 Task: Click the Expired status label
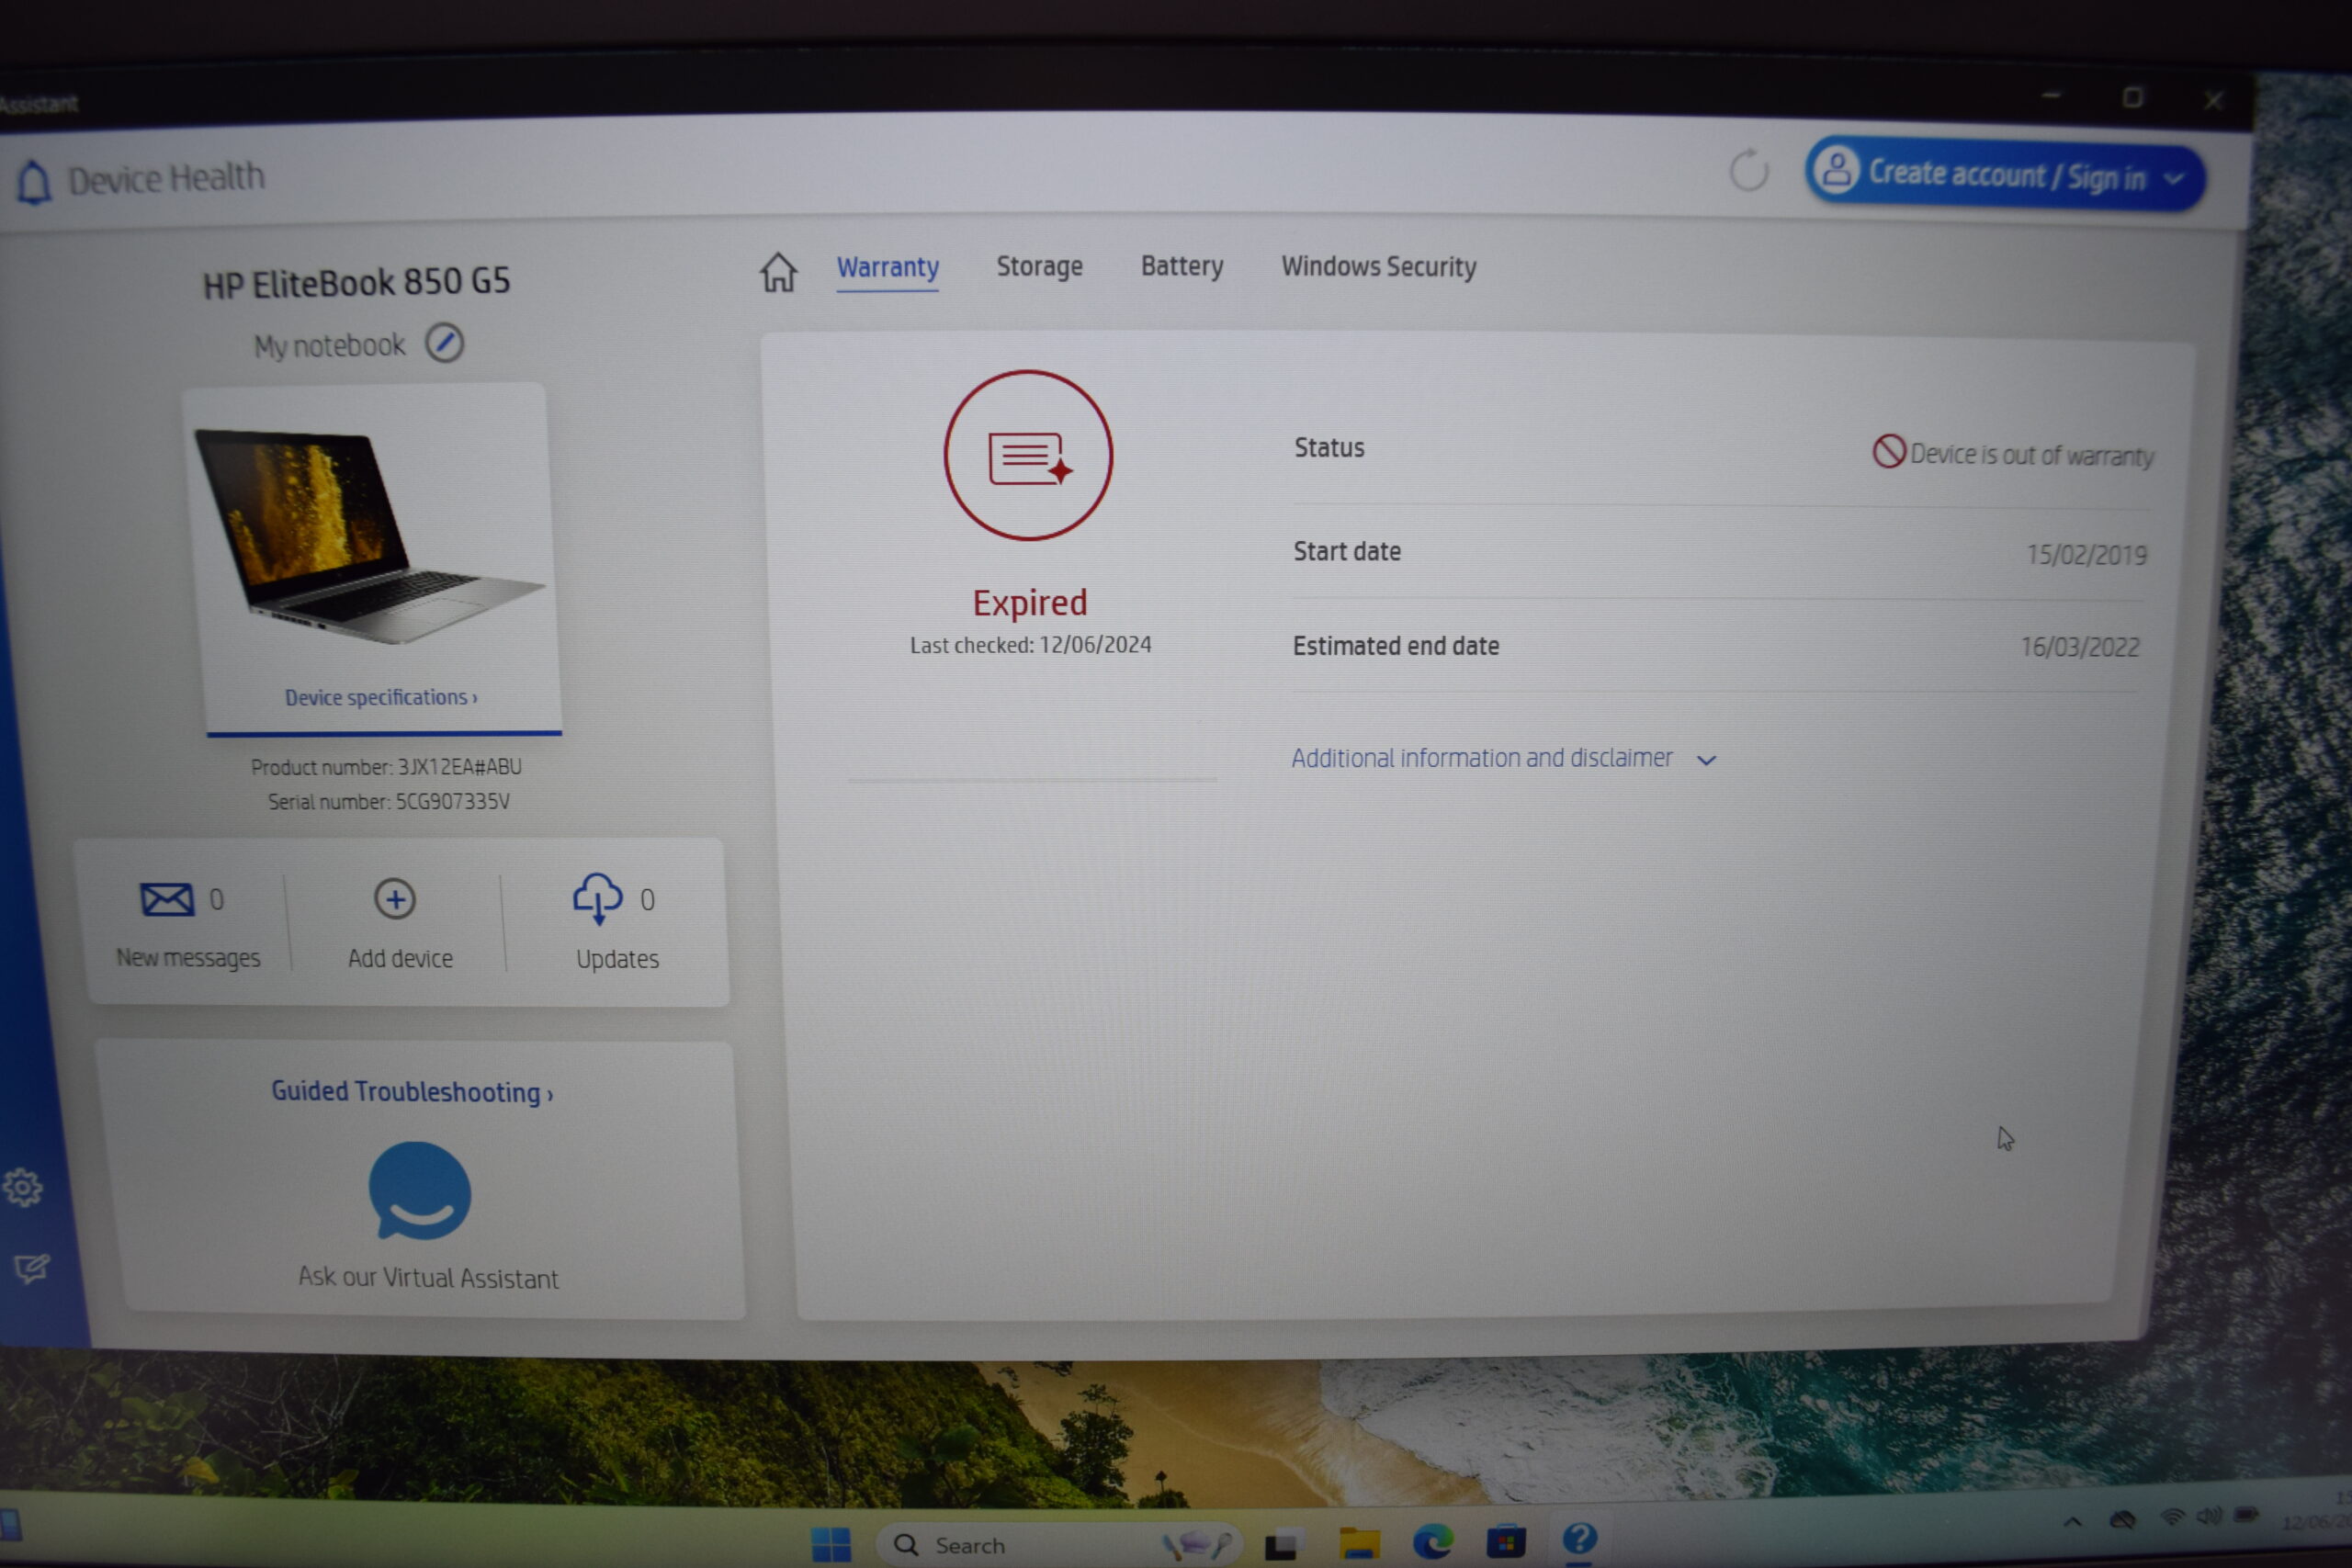click(x=1030, y=603)
